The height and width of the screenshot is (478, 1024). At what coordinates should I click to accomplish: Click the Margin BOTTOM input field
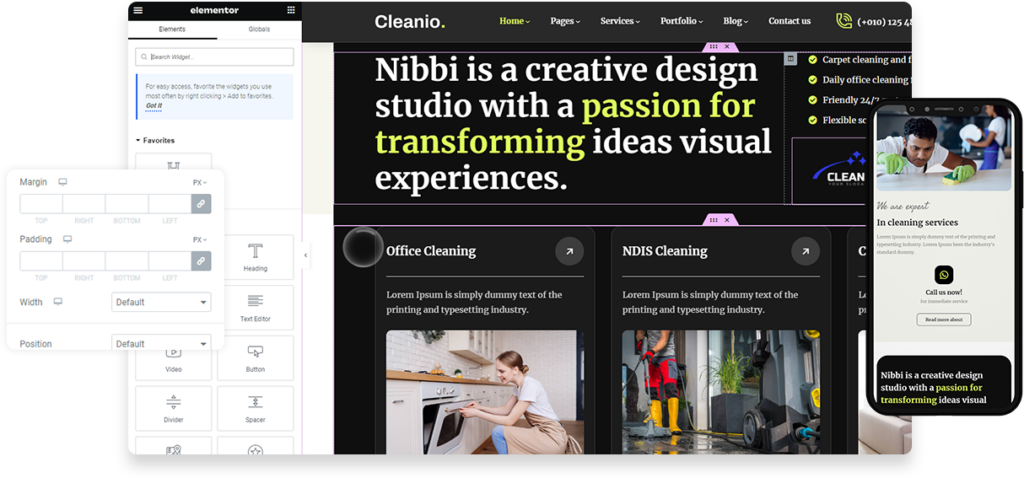point(127,204)
